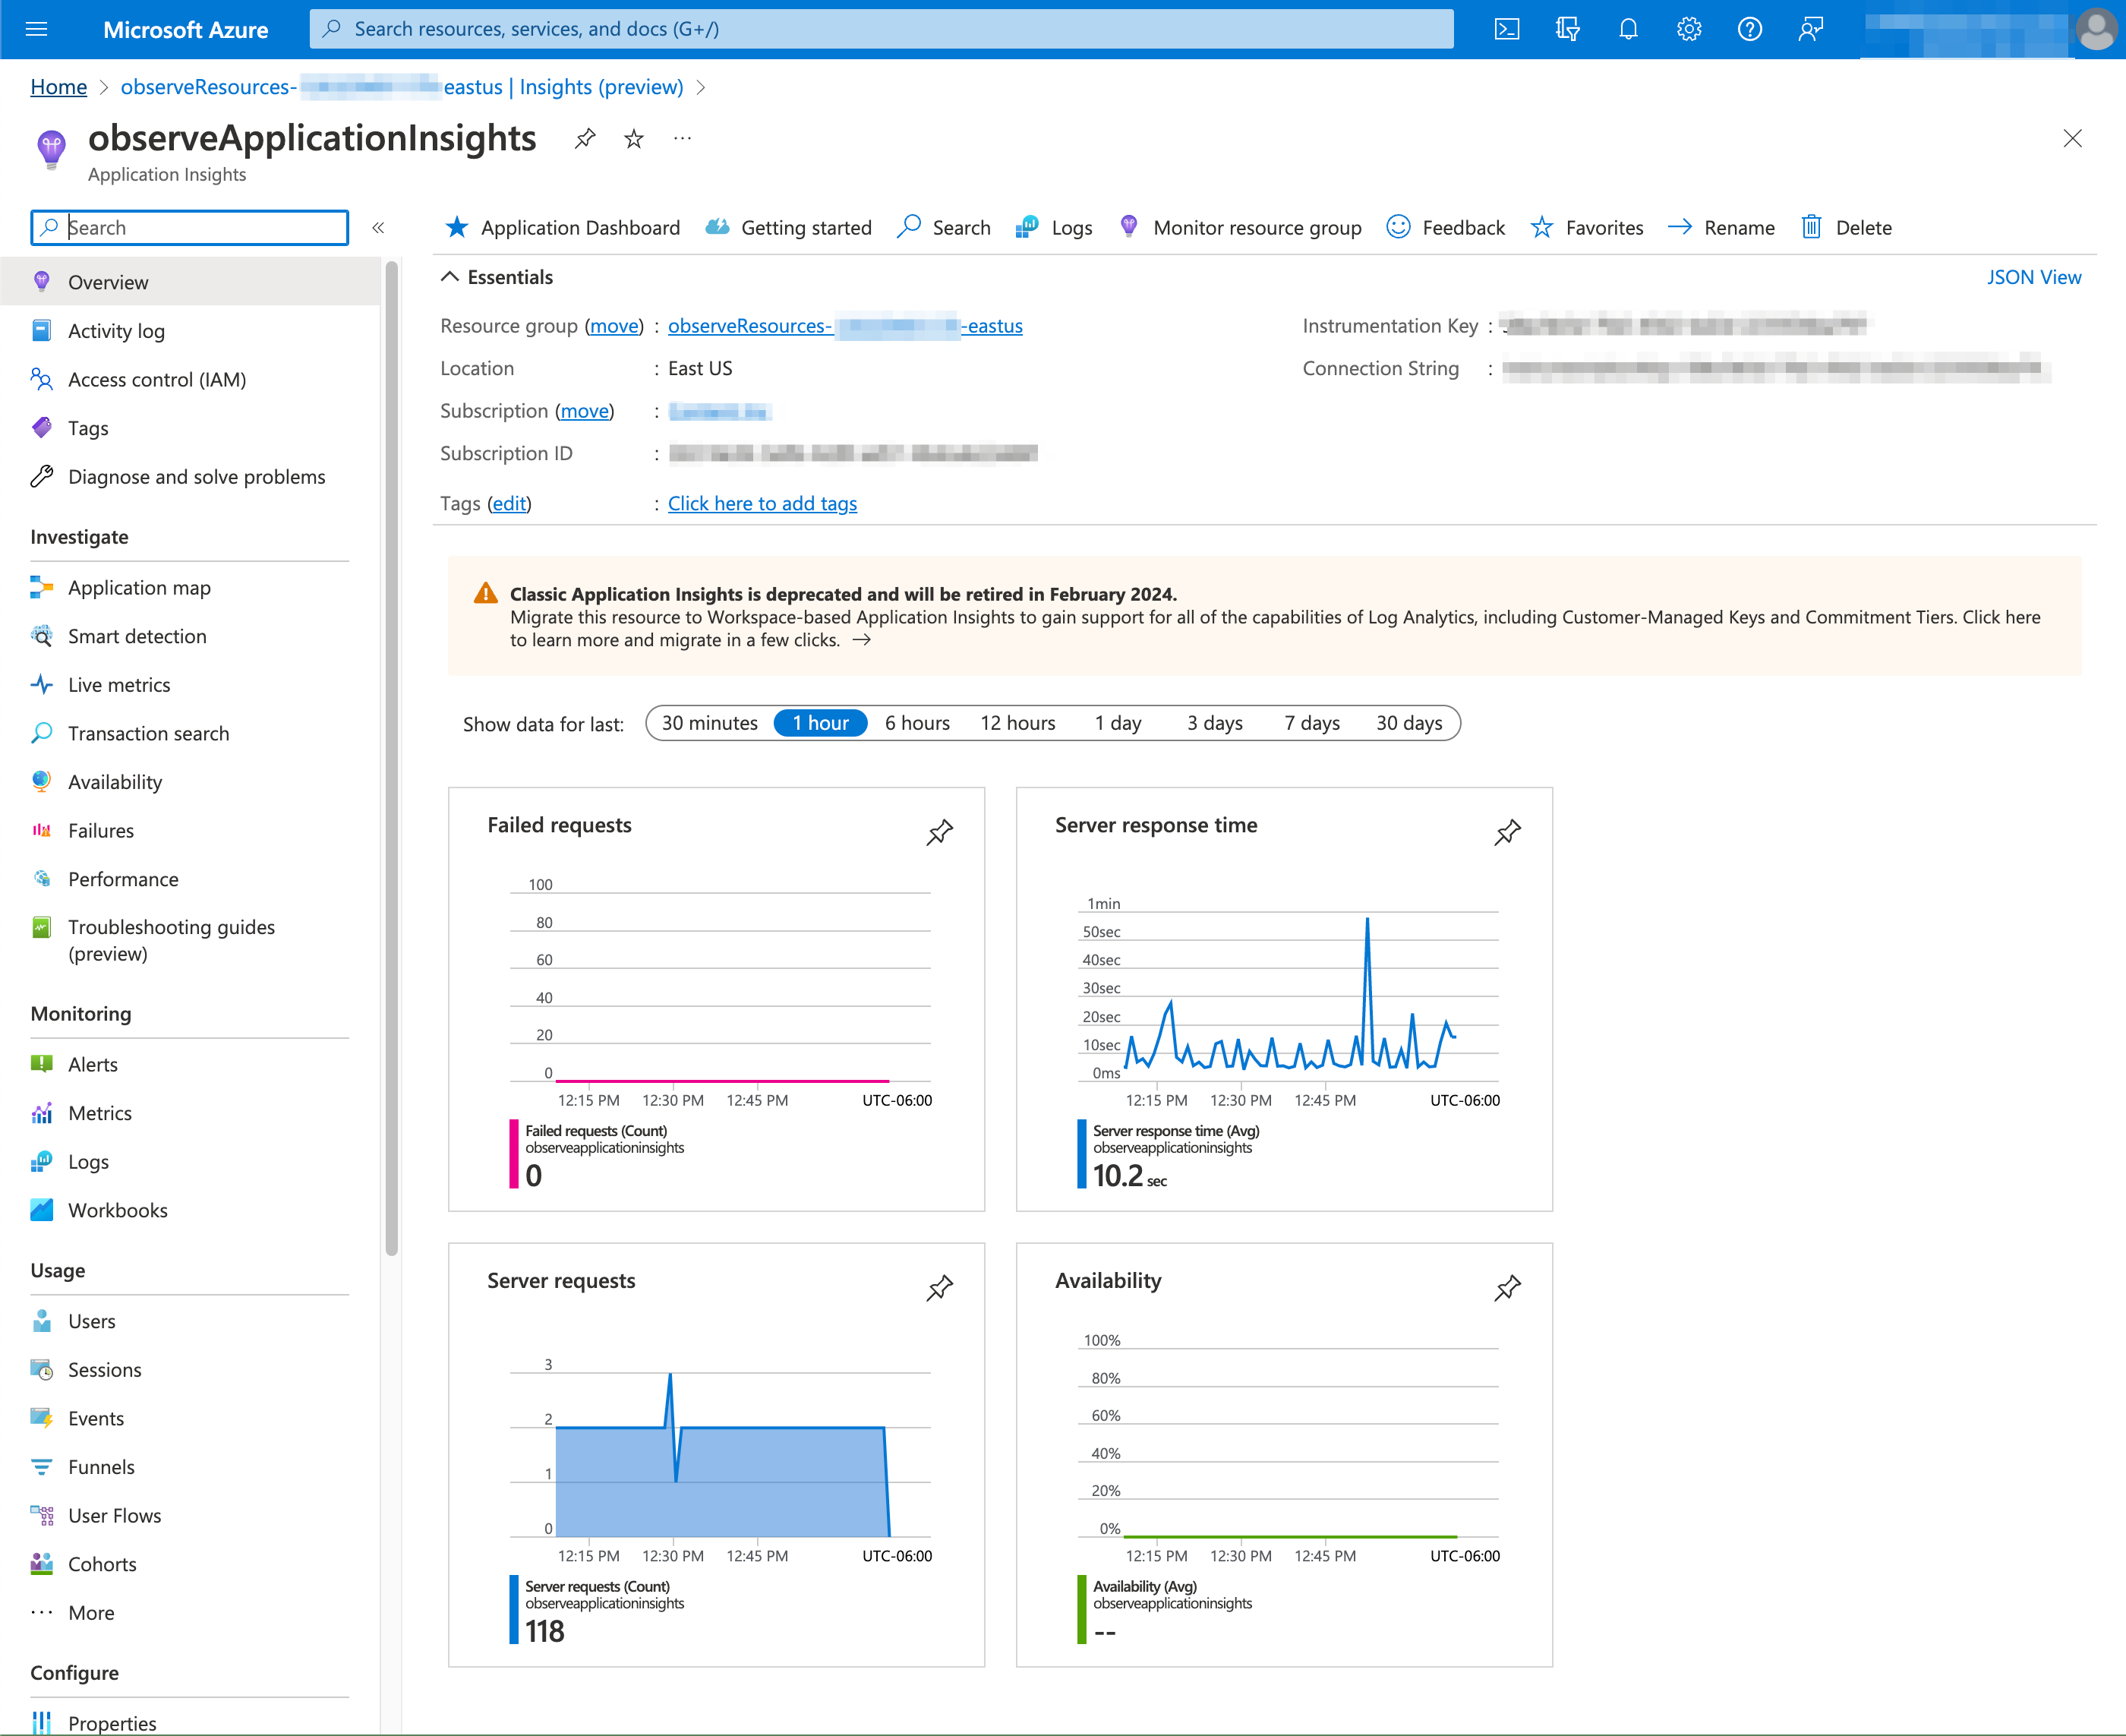Click the notifications bell icon

(1628, 29)
